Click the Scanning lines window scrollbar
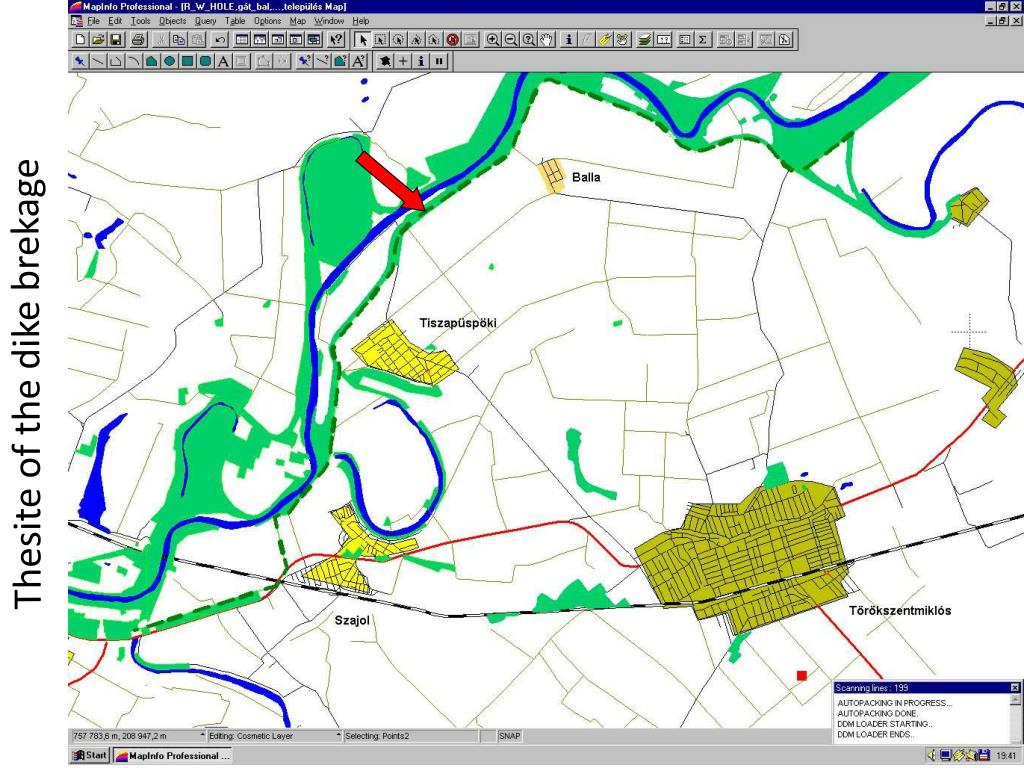Image resolution: width=1024 pixels, height=768 pixels. click(x=1014, y=717)
